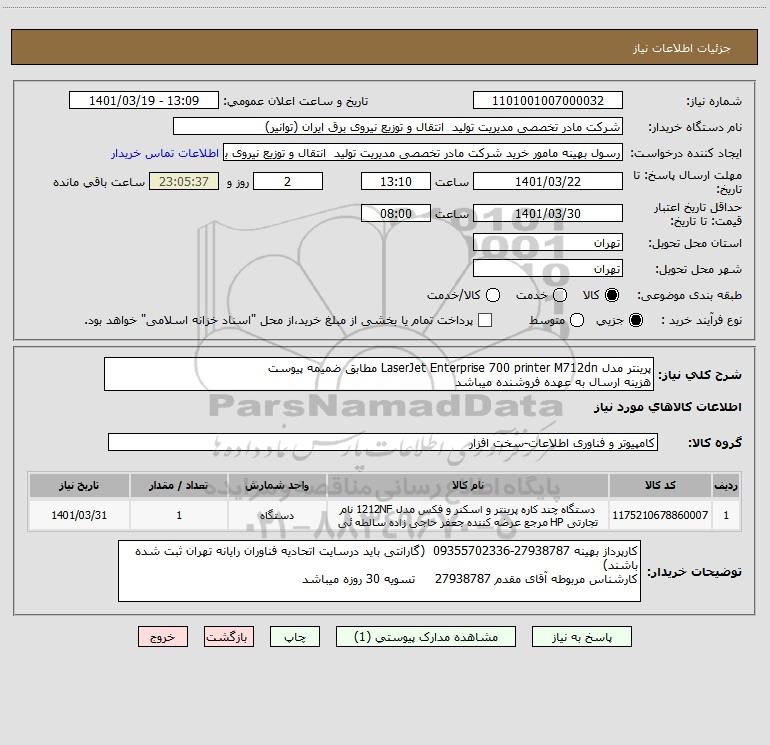Open the اطلاعات تماس خریدار link

click(165, 153)
